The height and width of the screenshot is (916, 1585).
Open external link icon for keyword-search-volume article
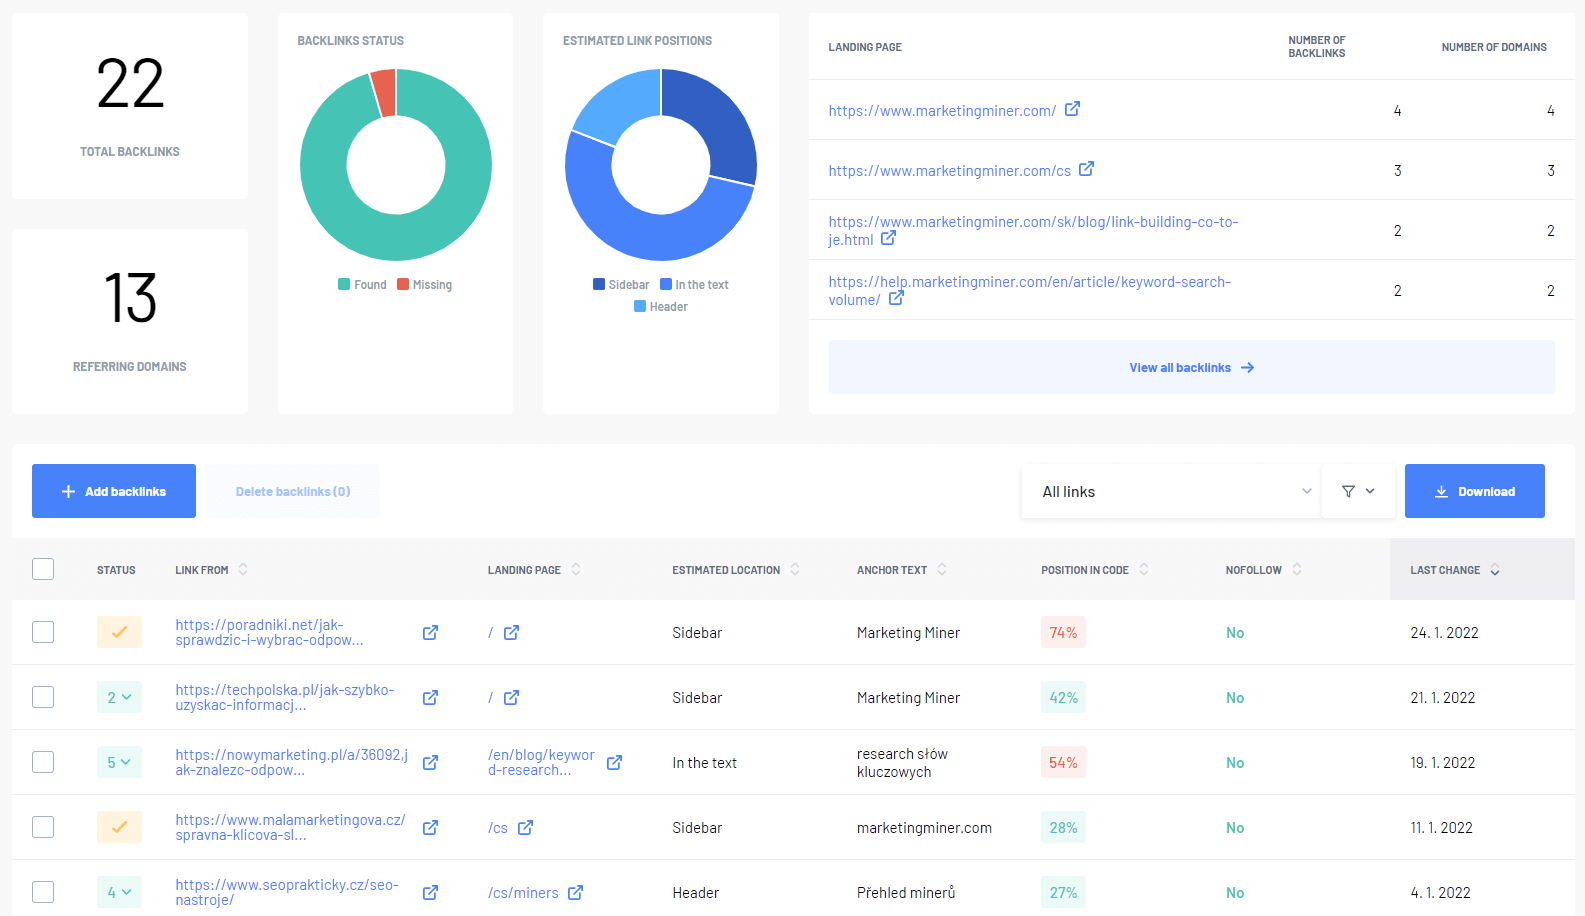coord(896,298)
